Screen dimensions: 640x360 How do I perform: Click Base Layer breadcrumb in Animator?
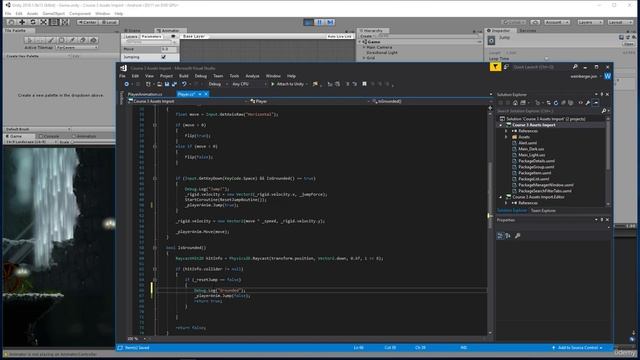click(194, 36)
